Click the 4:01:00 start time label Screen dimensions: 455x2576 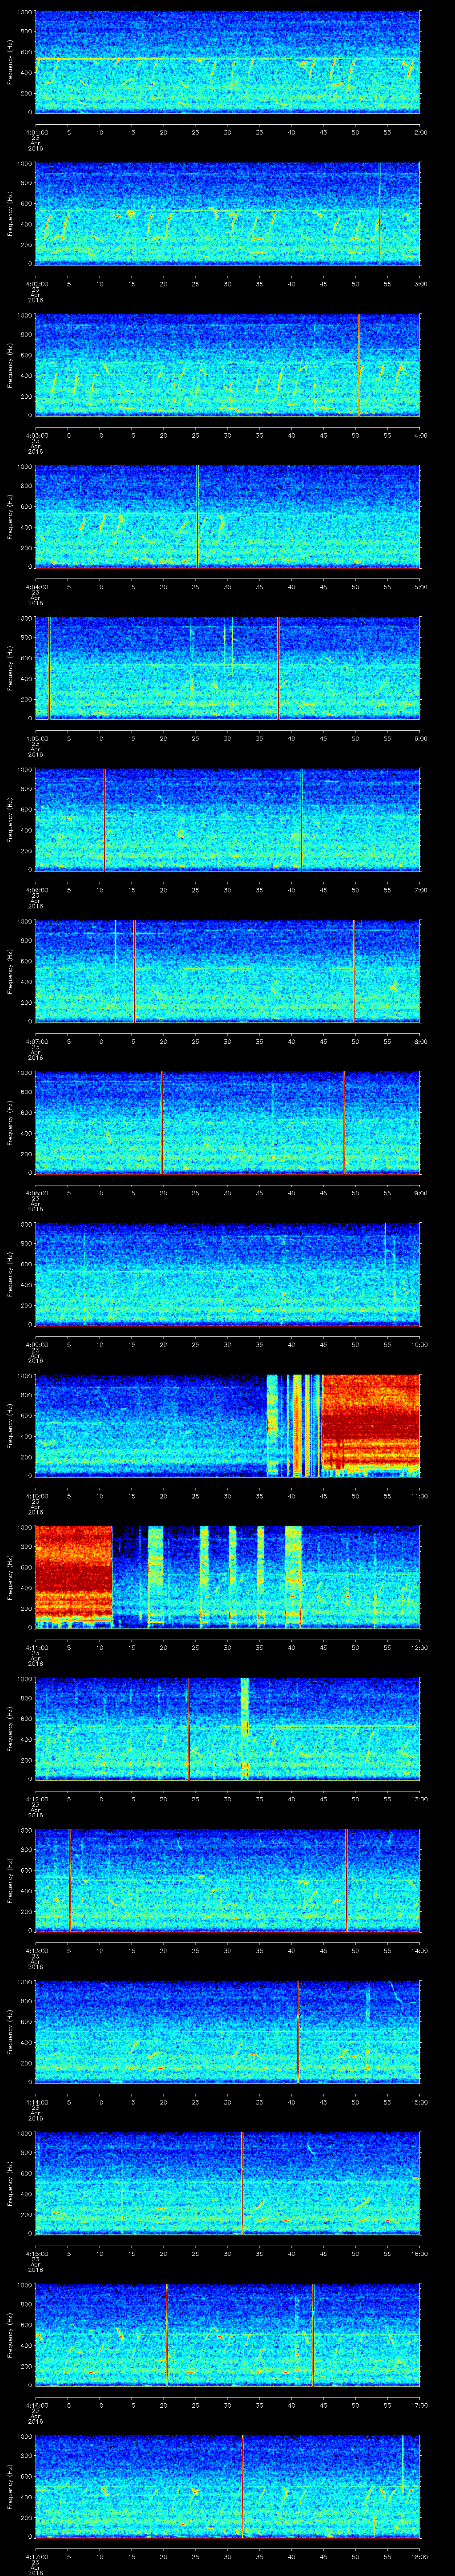click(x=36, y=130)
